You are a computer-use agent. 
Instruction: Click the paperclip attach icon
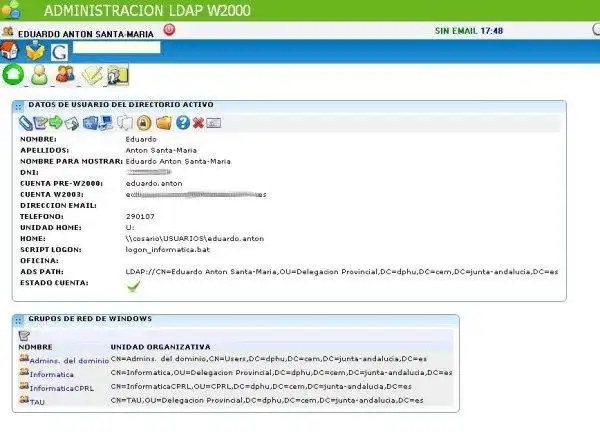point(26,123)
